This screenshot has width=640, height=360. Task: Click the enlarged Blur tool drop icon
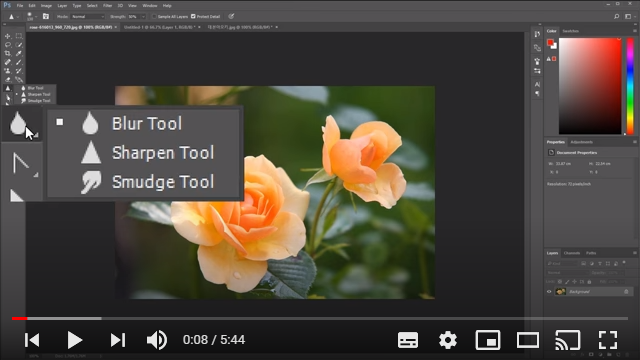pyautogui.click(x=18, y=123)
